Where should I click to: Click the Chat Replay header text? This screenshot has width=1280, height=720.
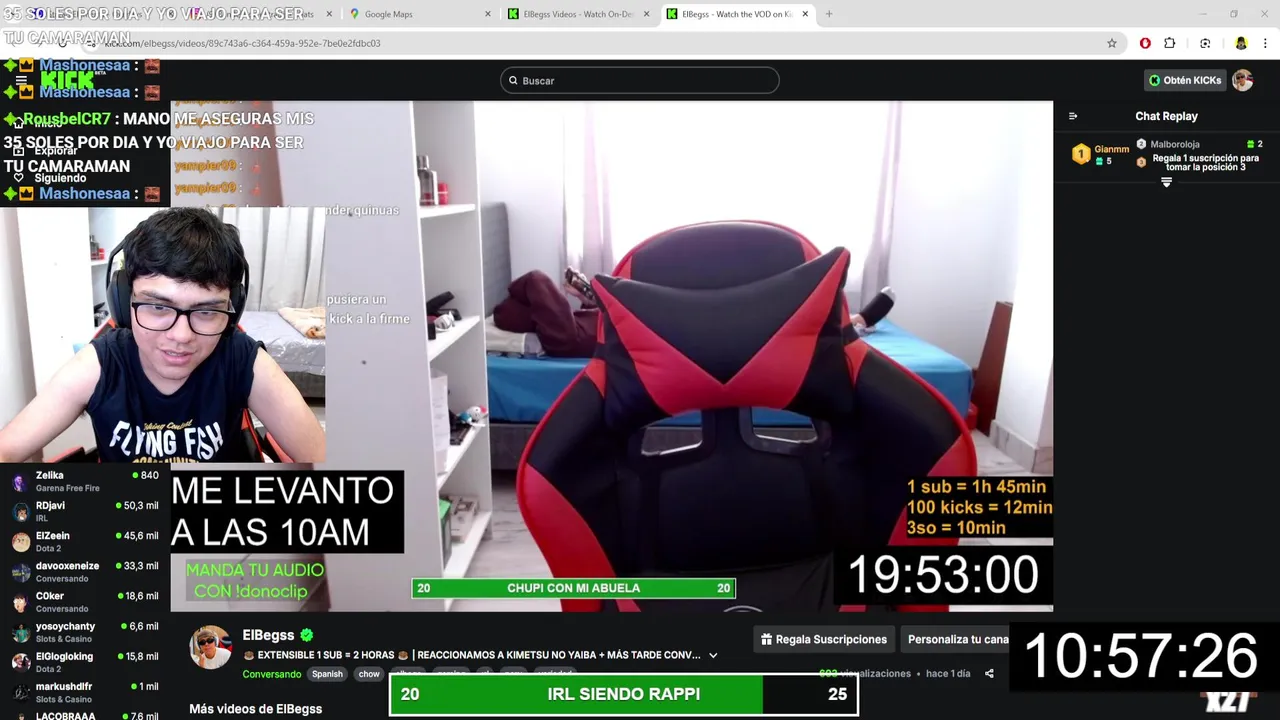click(x=1166, y=116)
